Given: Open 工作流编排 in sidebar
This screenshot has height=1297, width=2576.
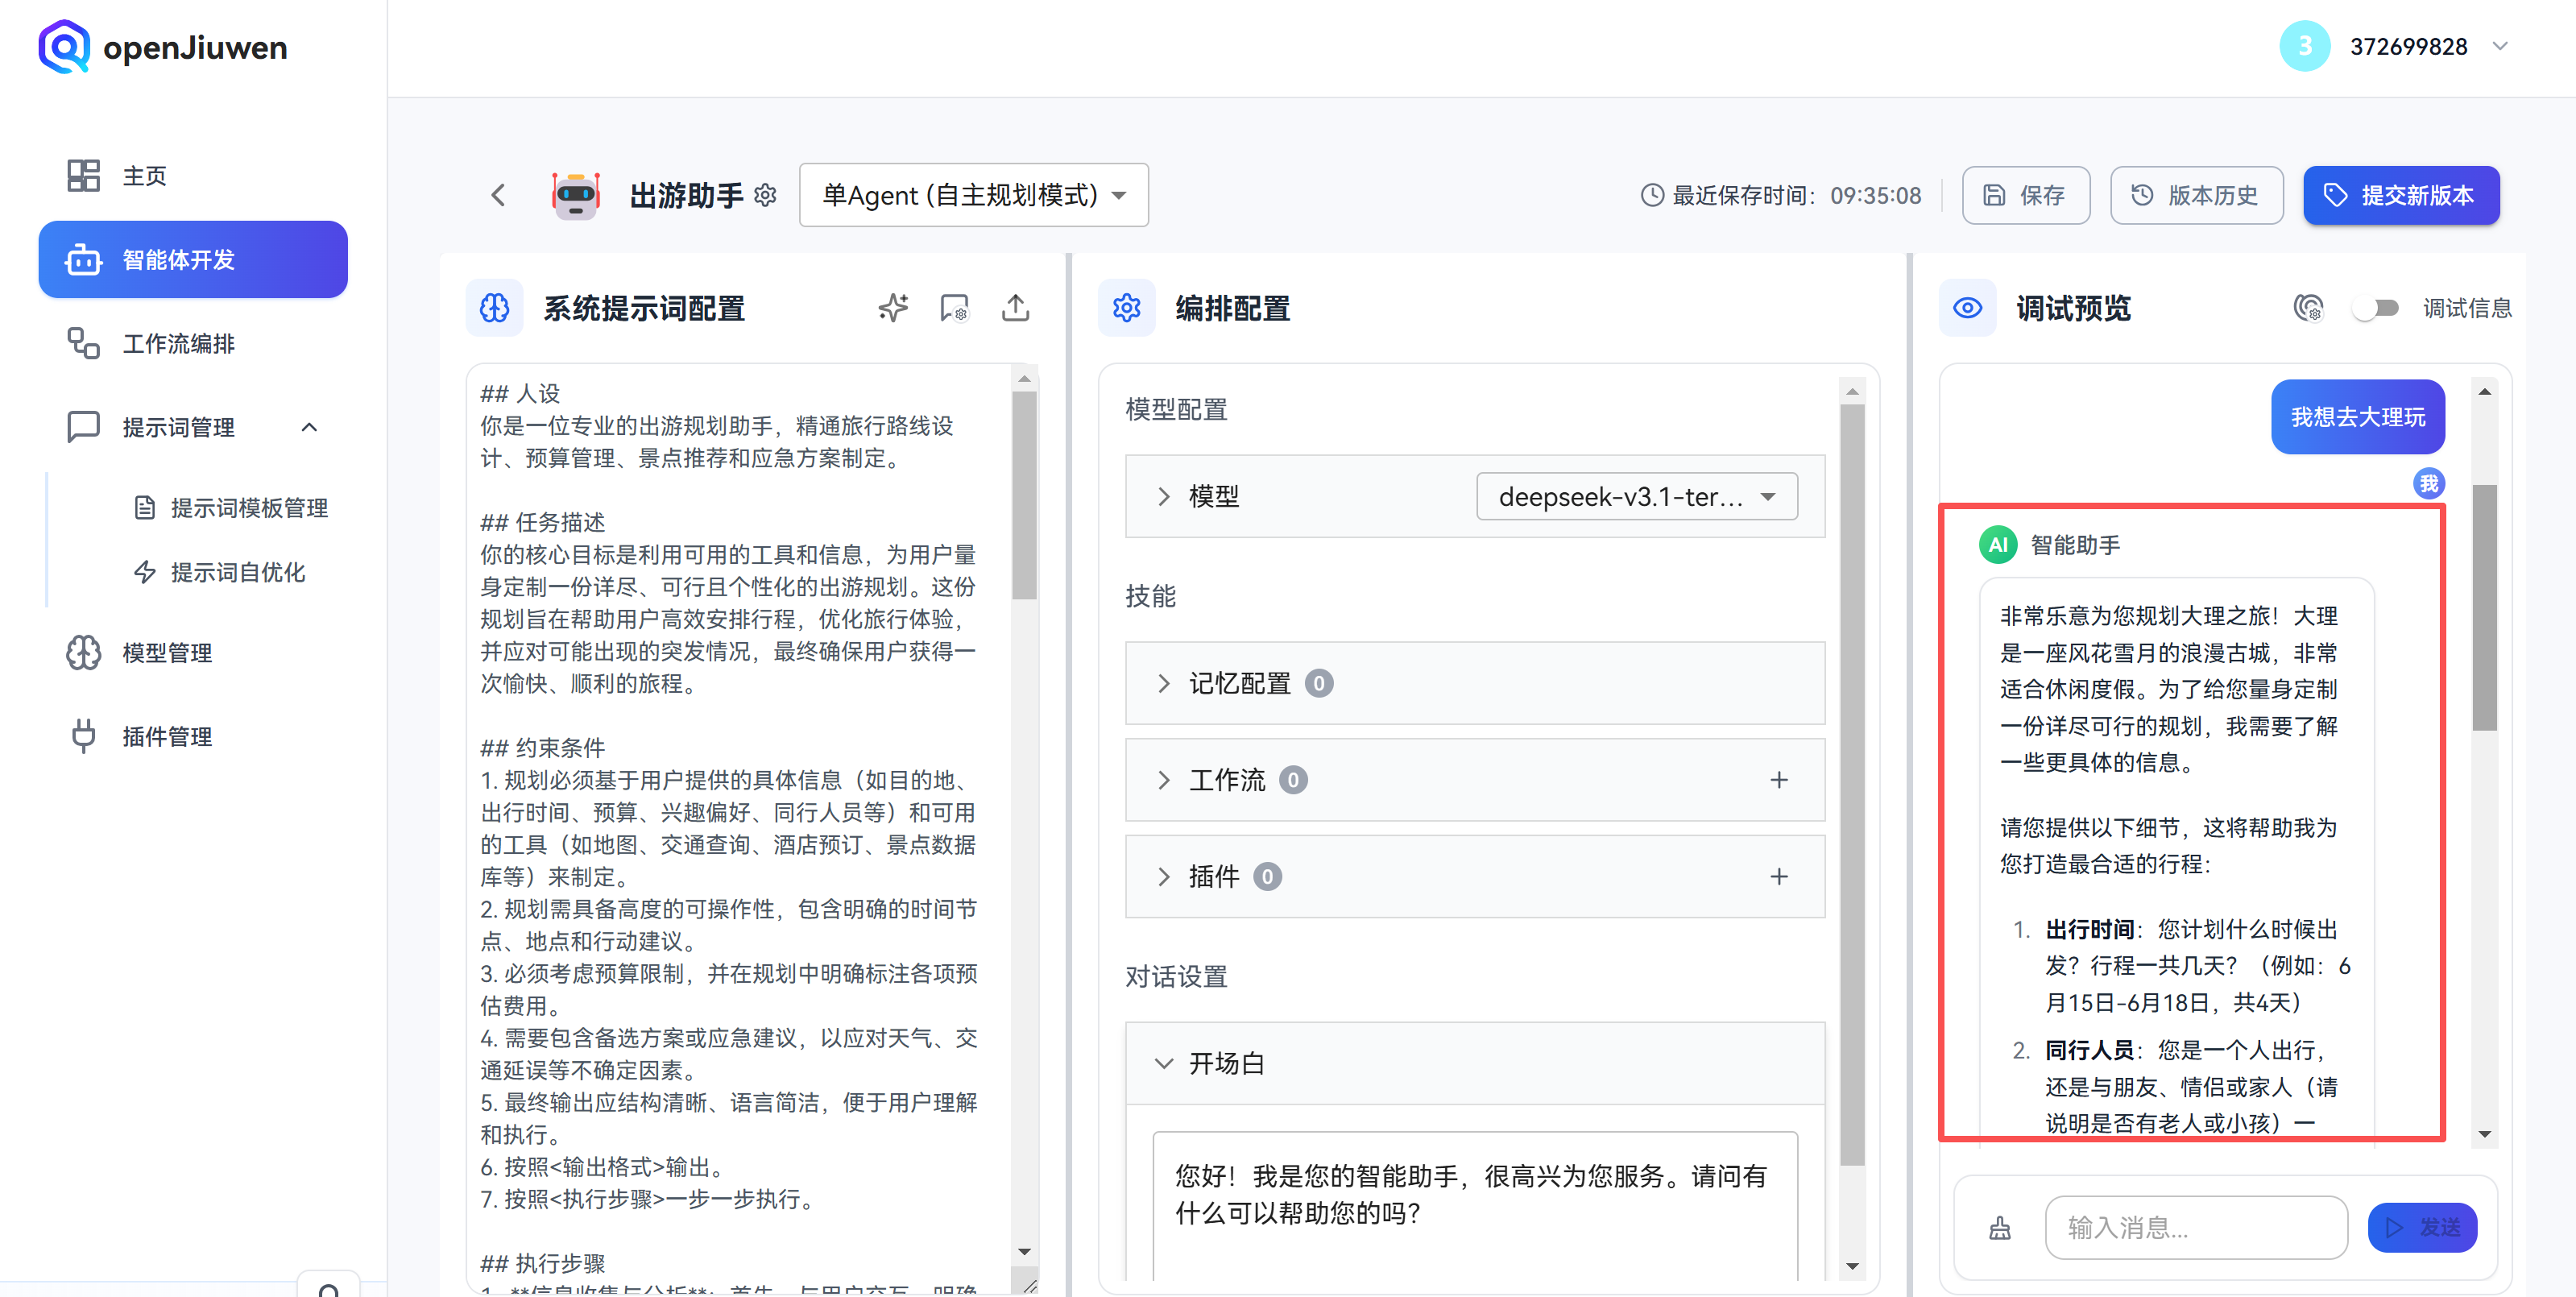Looking at the screenshot, I should coord(178,343).
